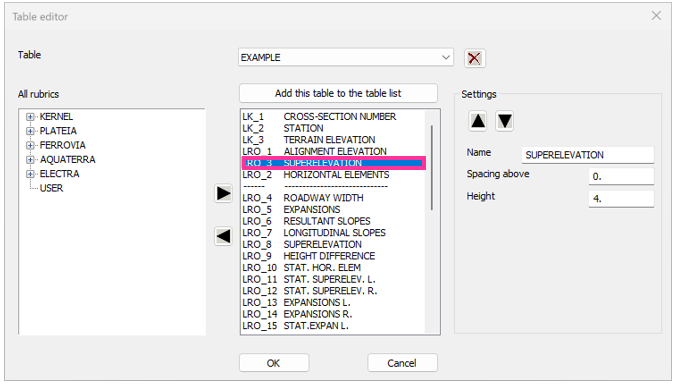The width and height of the screenshot is (676, 384).
Task: Click the Height input field
Action: [x=621, y=199]
